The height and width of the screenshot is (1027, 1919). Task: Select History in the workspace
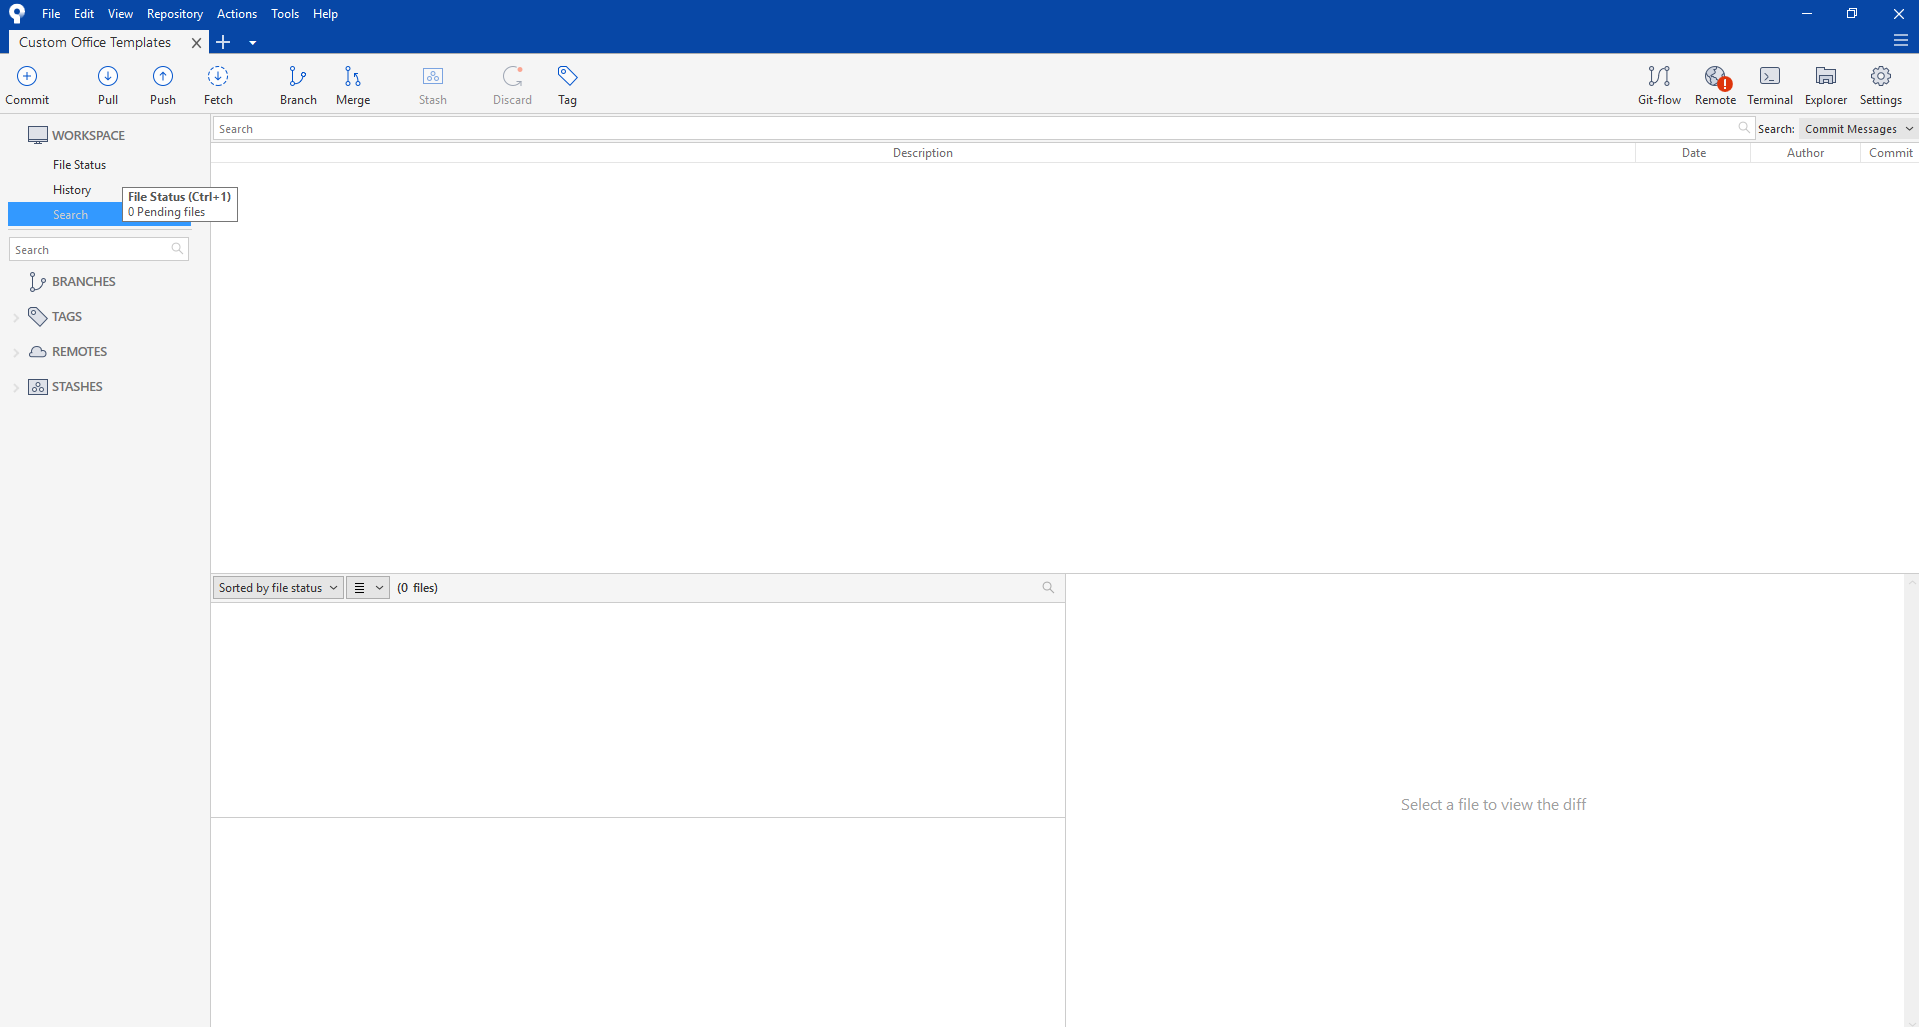pos(72,190)
